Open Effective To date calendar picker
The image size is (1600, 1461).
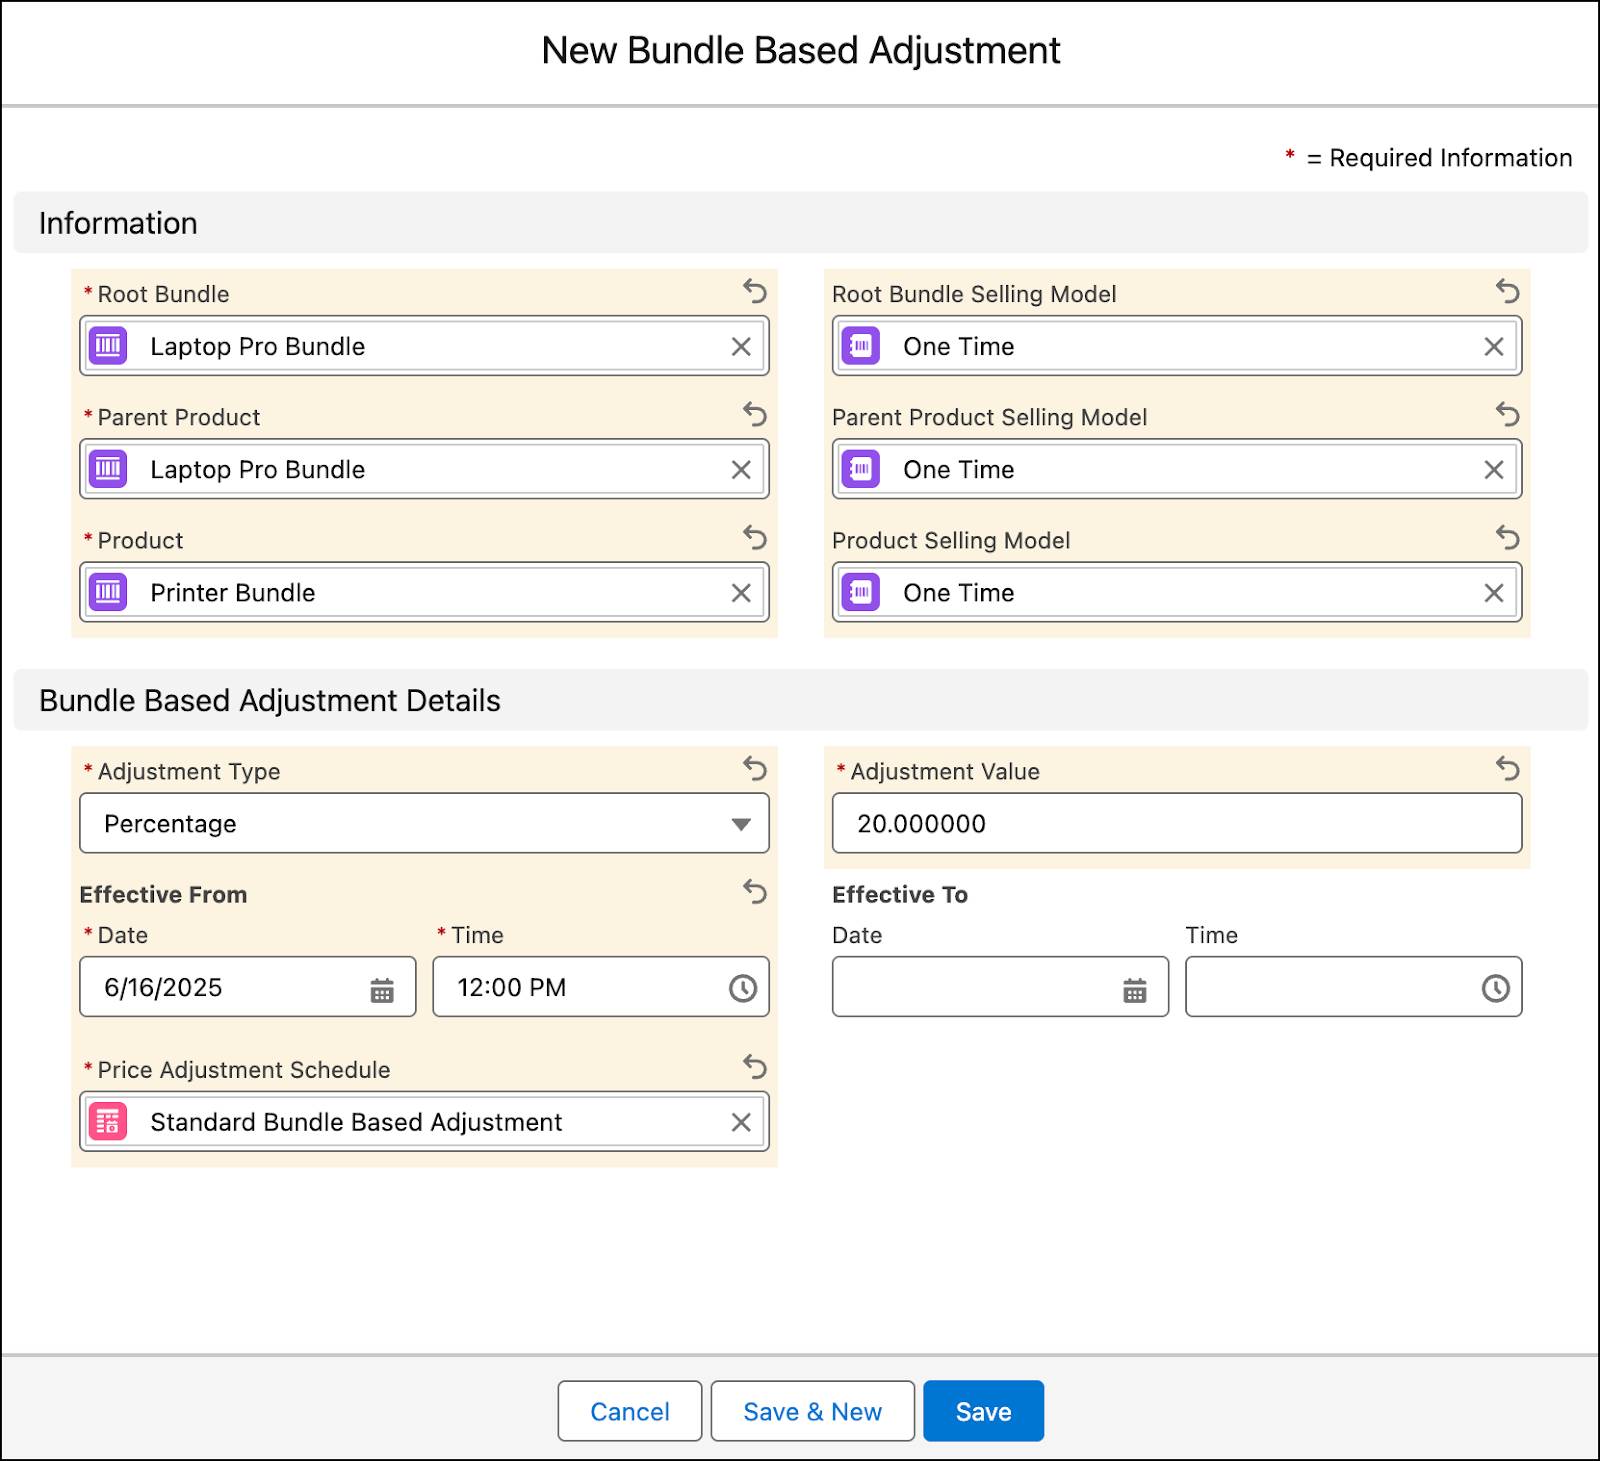[1135, 991]
